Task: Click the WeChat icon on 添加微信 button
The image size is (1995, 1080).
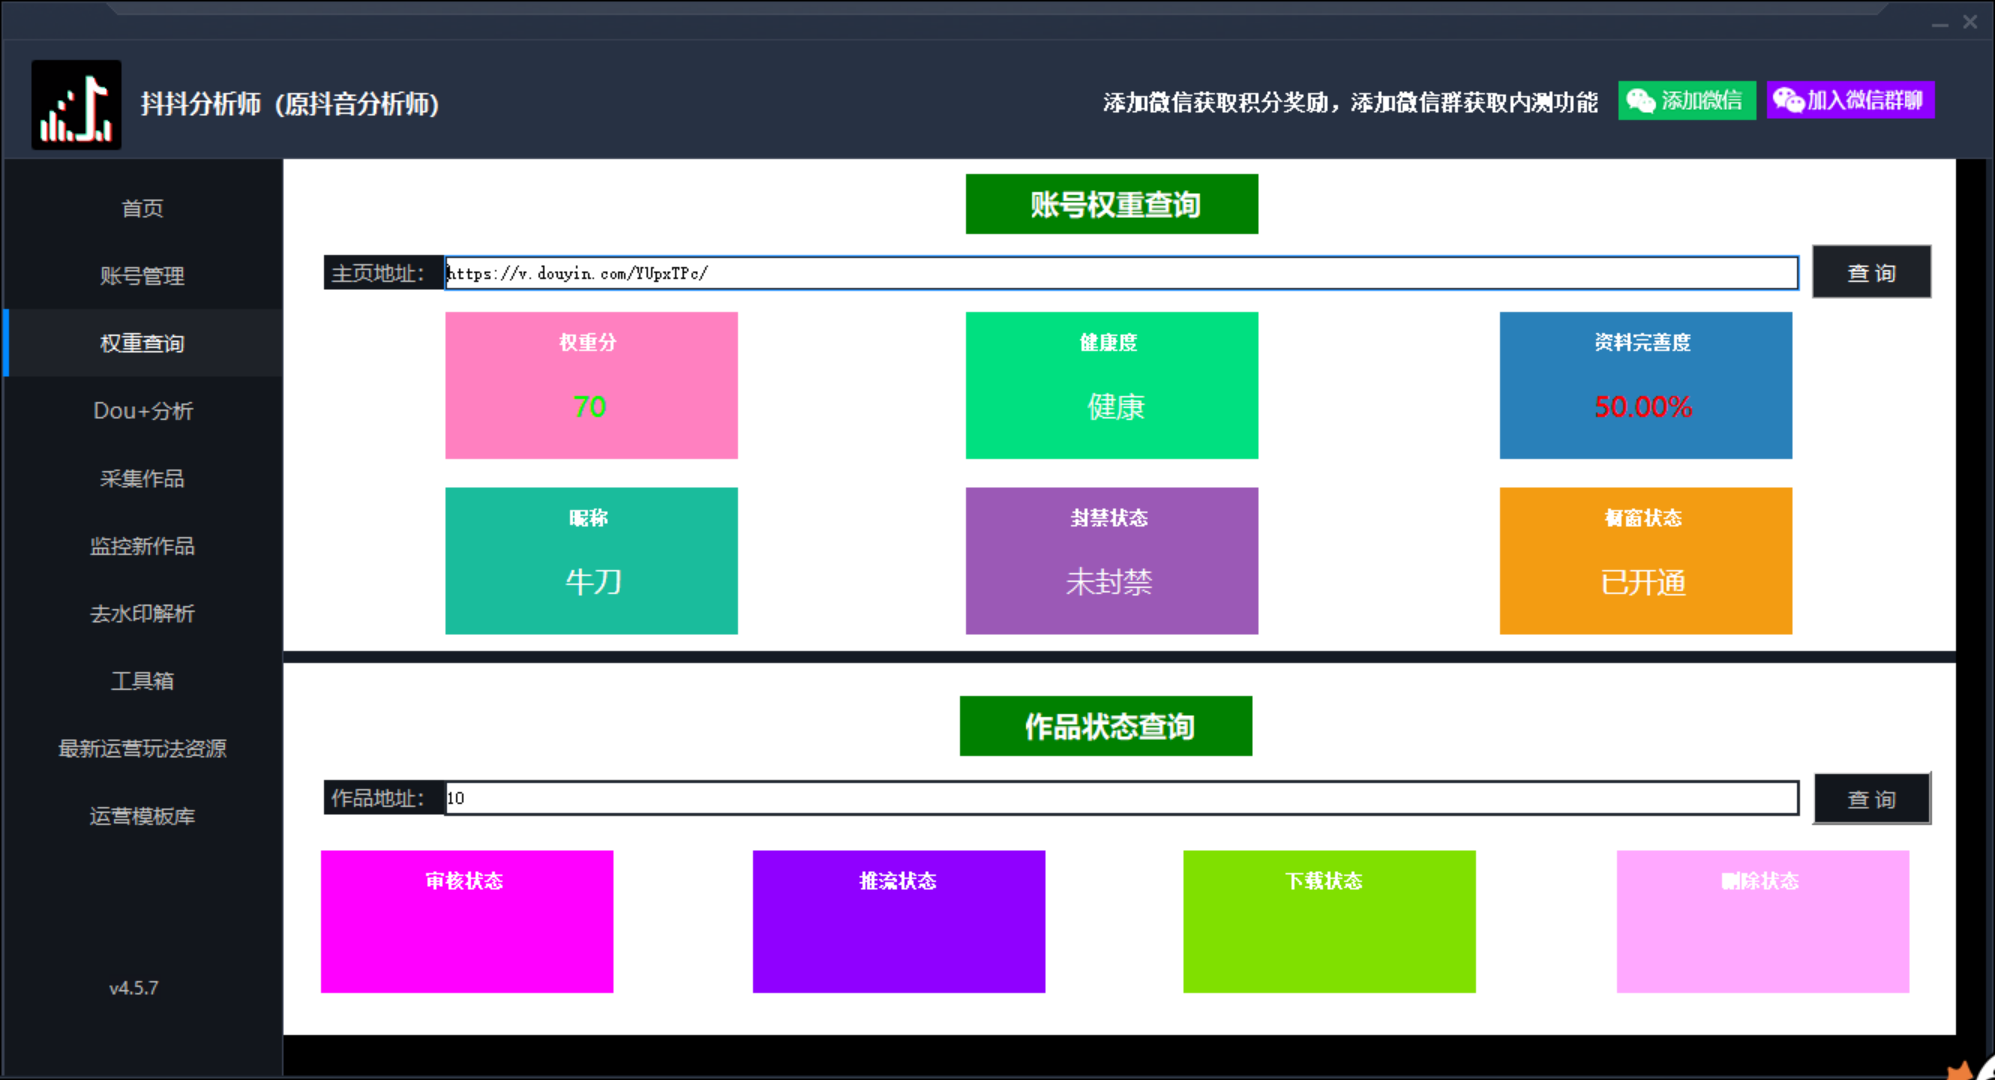Action: [1641, 100]
